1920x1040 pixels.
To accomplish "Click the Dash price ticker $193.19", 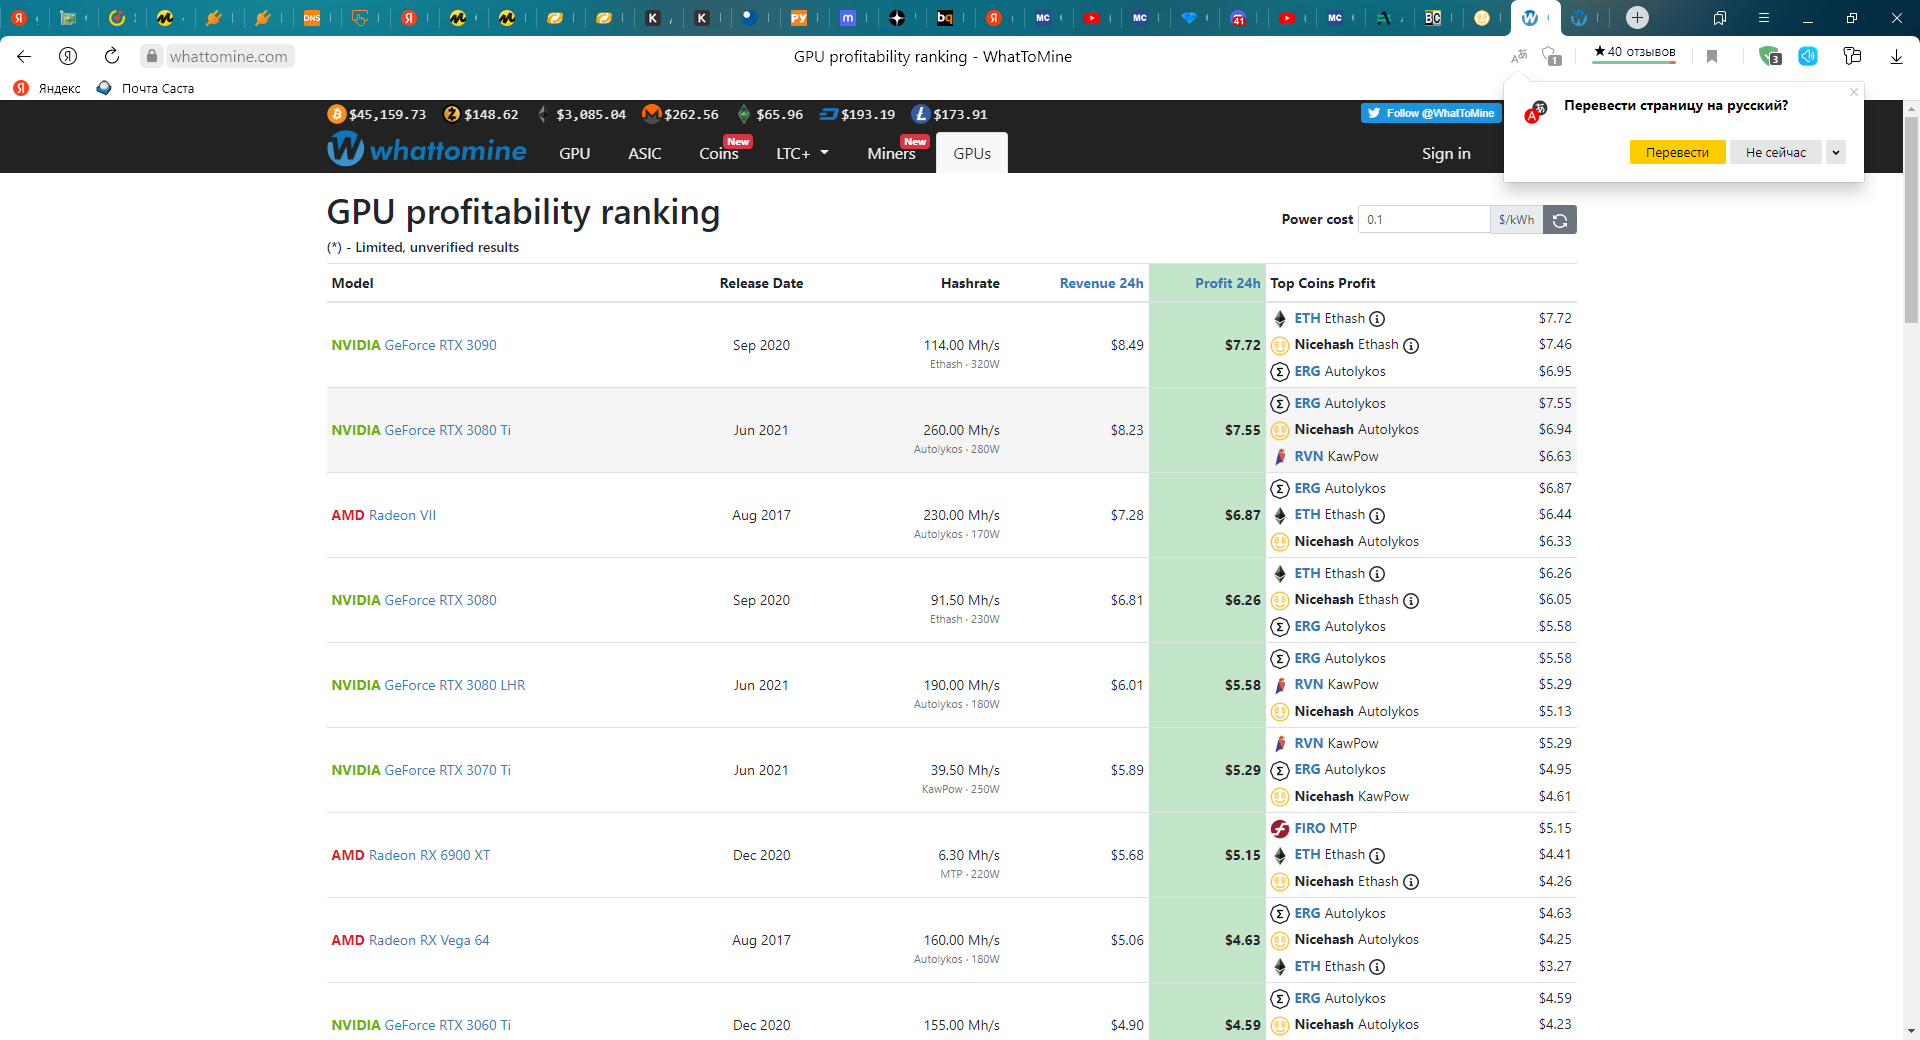I will 857,114.
